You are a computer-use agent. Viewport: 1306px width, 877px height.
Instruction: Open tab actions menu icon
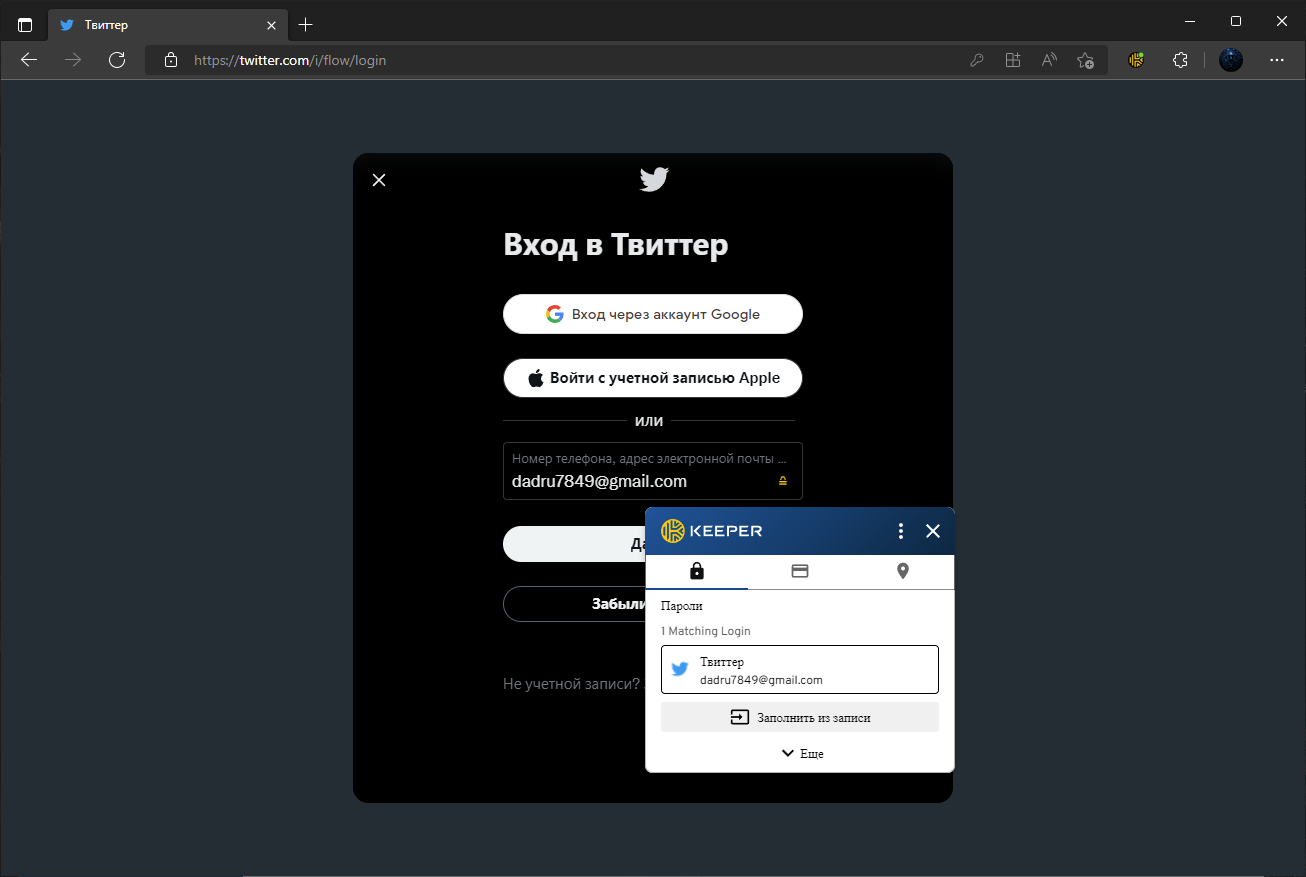pos(25,24)
